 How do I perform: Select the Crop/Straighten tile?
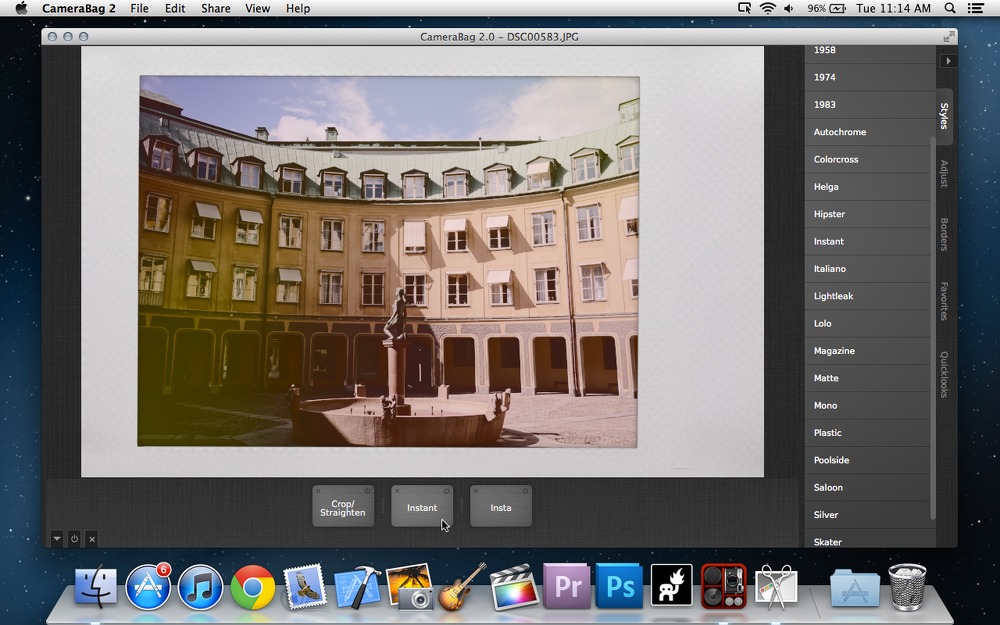342,508
